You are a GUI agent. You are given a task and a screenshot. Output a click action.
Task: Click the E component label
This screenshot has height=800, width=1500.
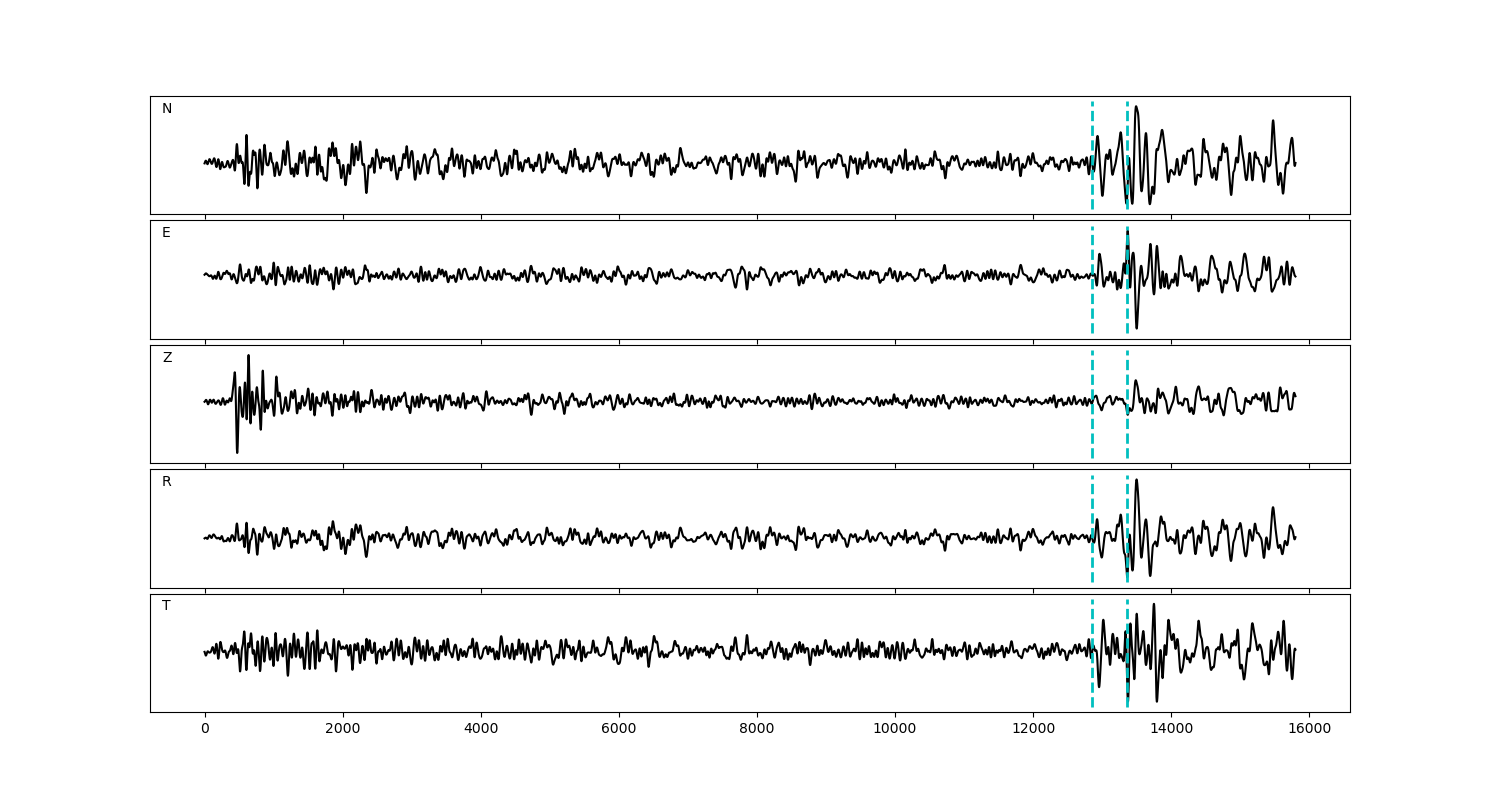click(166, 233)
